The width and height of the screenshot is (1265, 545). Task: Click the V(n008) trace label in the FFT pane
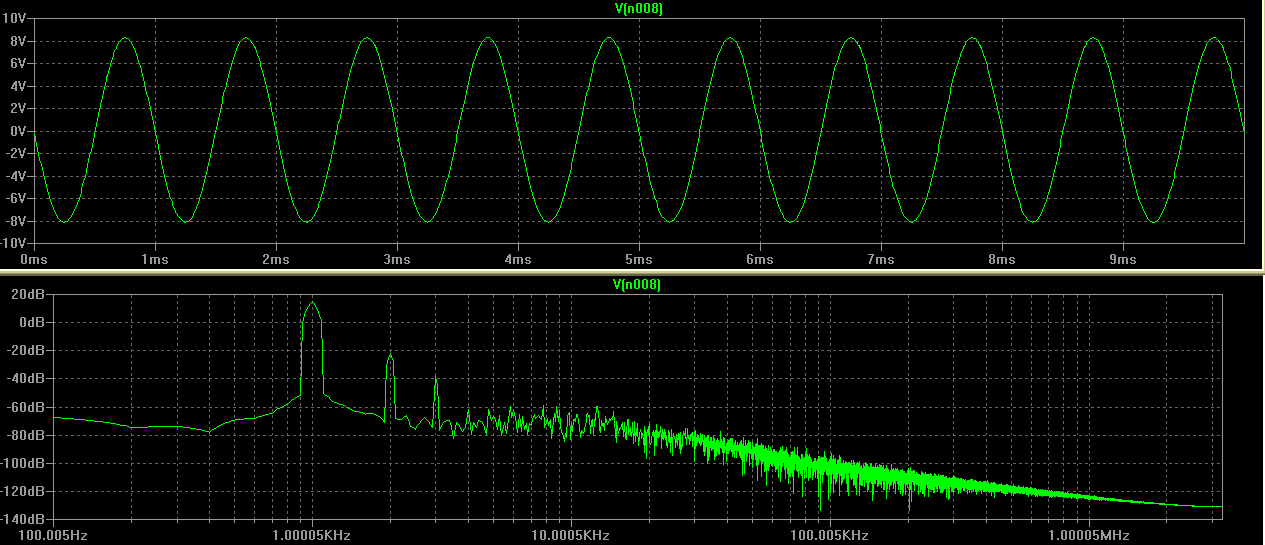(x=638, y=285)
